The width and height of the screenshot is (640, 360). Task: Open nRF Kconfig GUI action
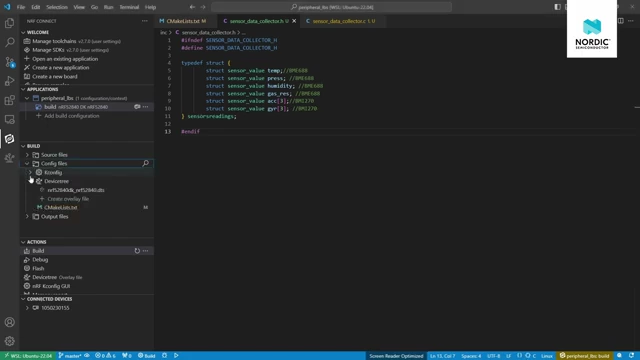tap(51, 286)
